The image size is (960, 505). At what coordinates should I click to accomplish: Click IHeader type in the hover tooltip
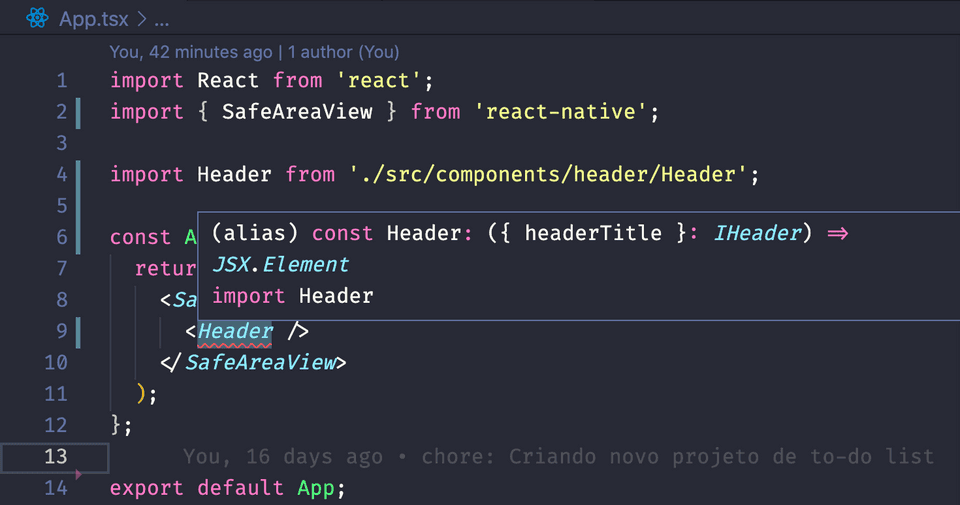(757, 233)
